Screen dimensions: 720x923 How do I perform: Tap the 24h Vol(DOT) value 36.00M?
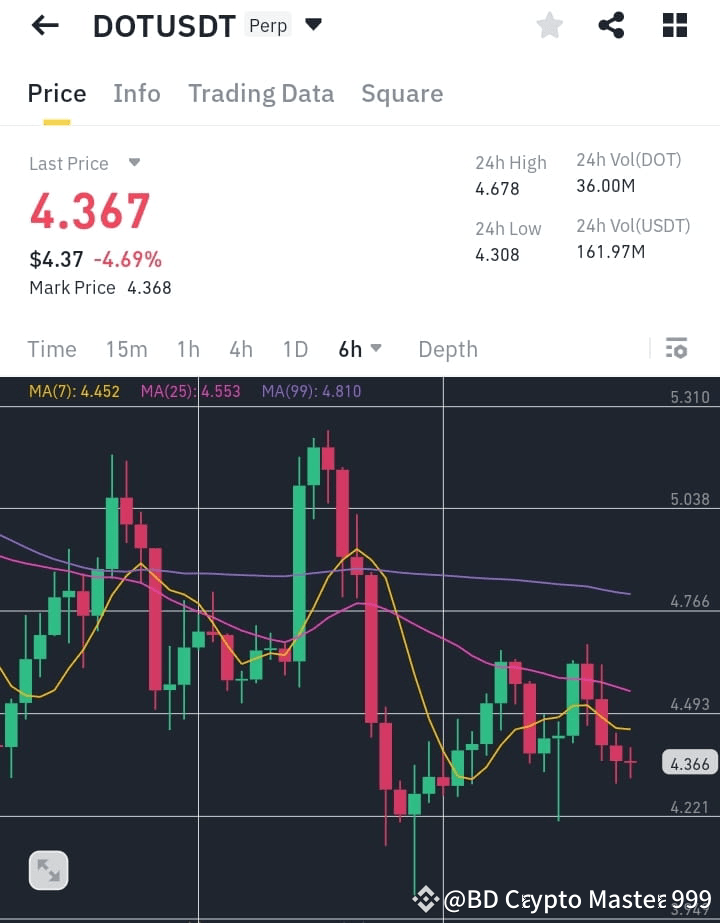pyautogui.click(x=606, y=186)
